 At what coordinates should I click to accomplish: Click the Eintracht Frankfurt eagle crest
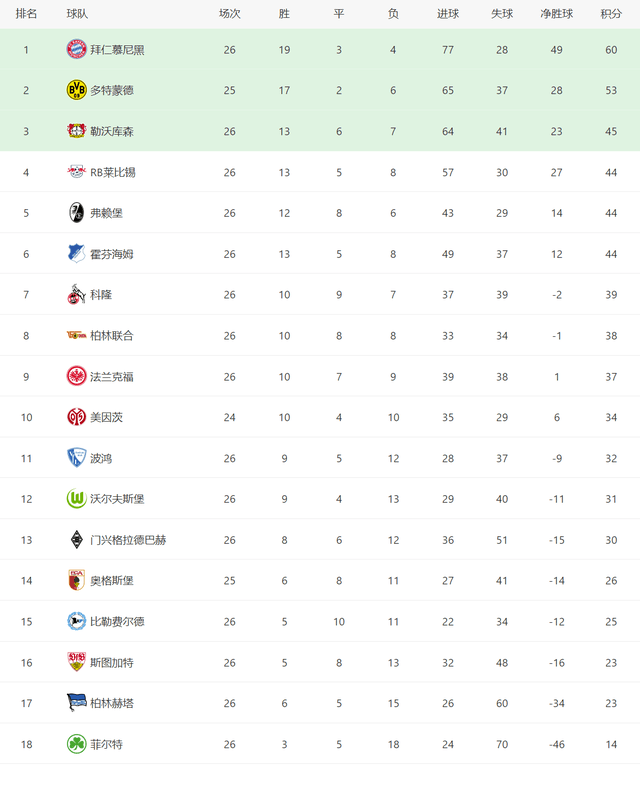click(x=76, y=376)
